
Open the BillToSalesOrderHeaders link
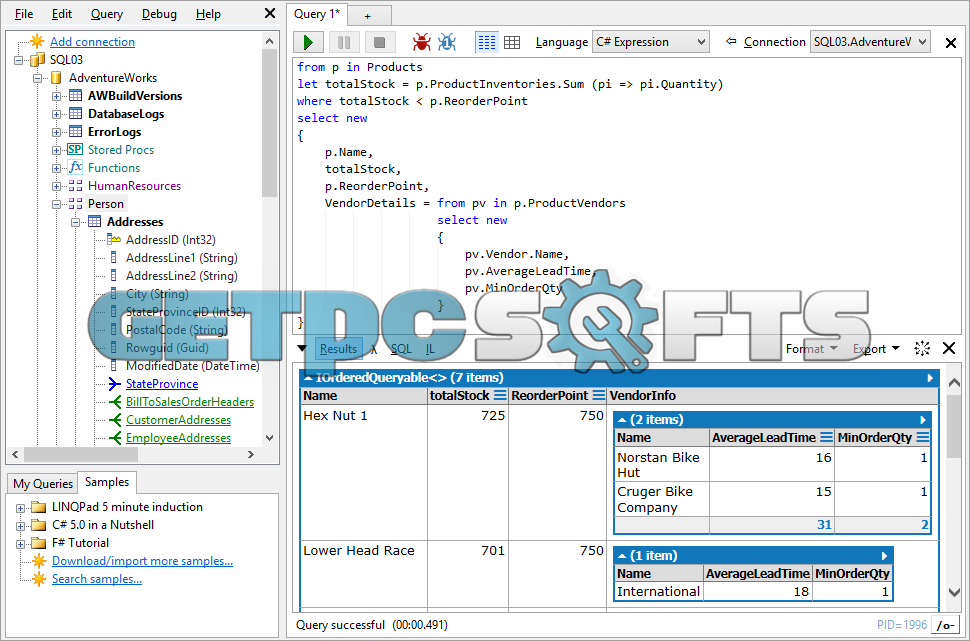point(190,402)
